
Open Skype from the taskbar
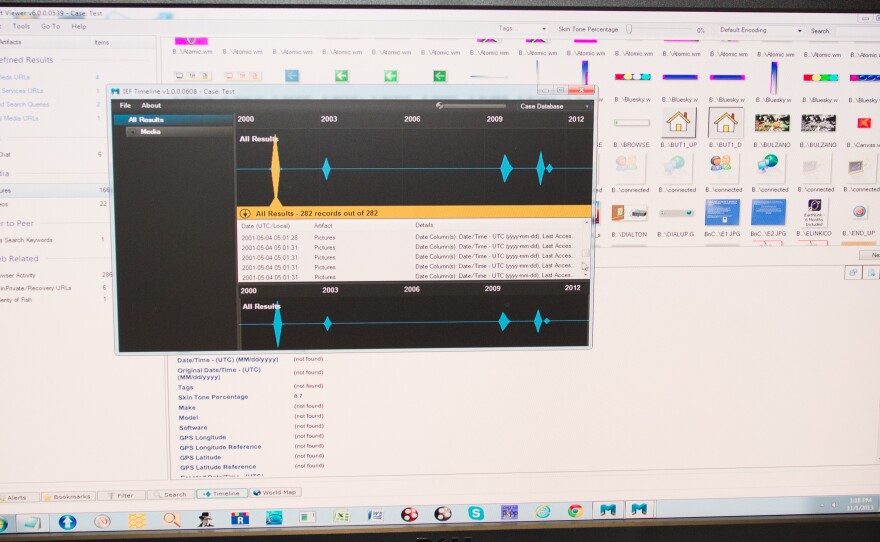coord(476,513)
